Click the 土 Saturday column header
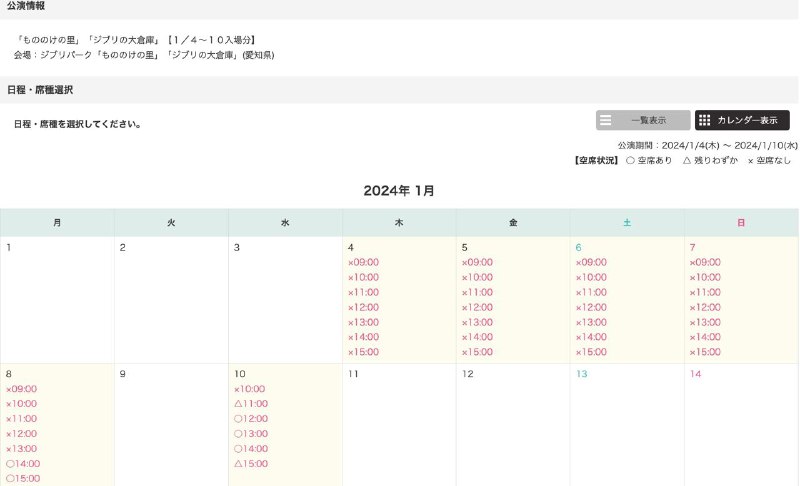This screenshot has width=800, height=486. pyautogui.click(x=627, y=223)
